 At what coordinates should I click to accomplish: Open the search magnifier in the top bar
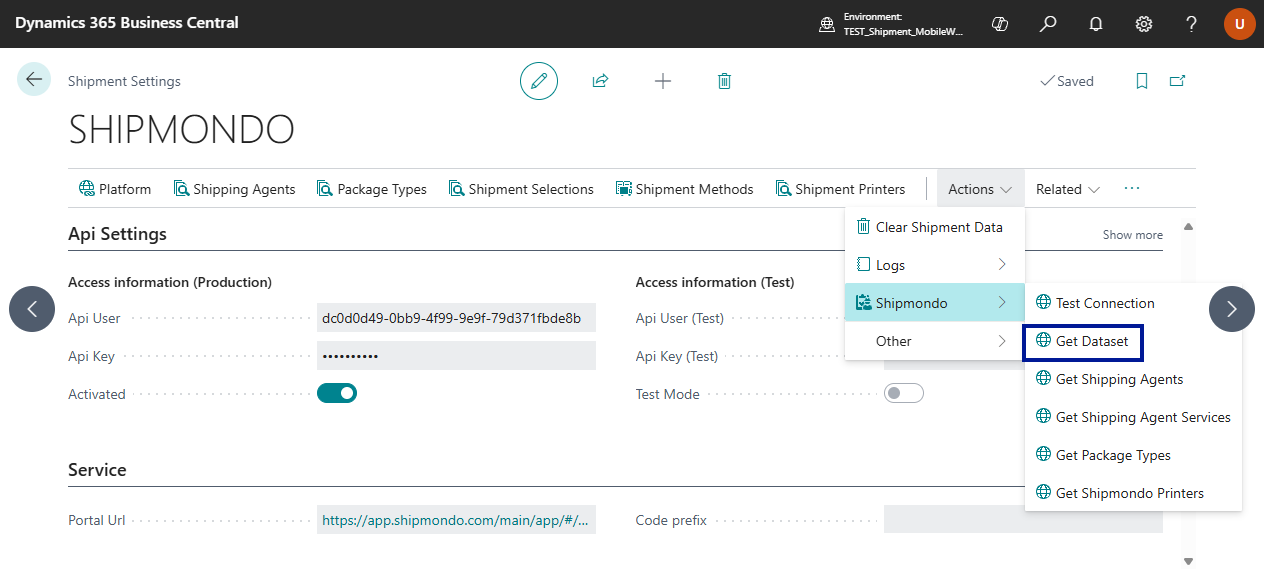1047,24
